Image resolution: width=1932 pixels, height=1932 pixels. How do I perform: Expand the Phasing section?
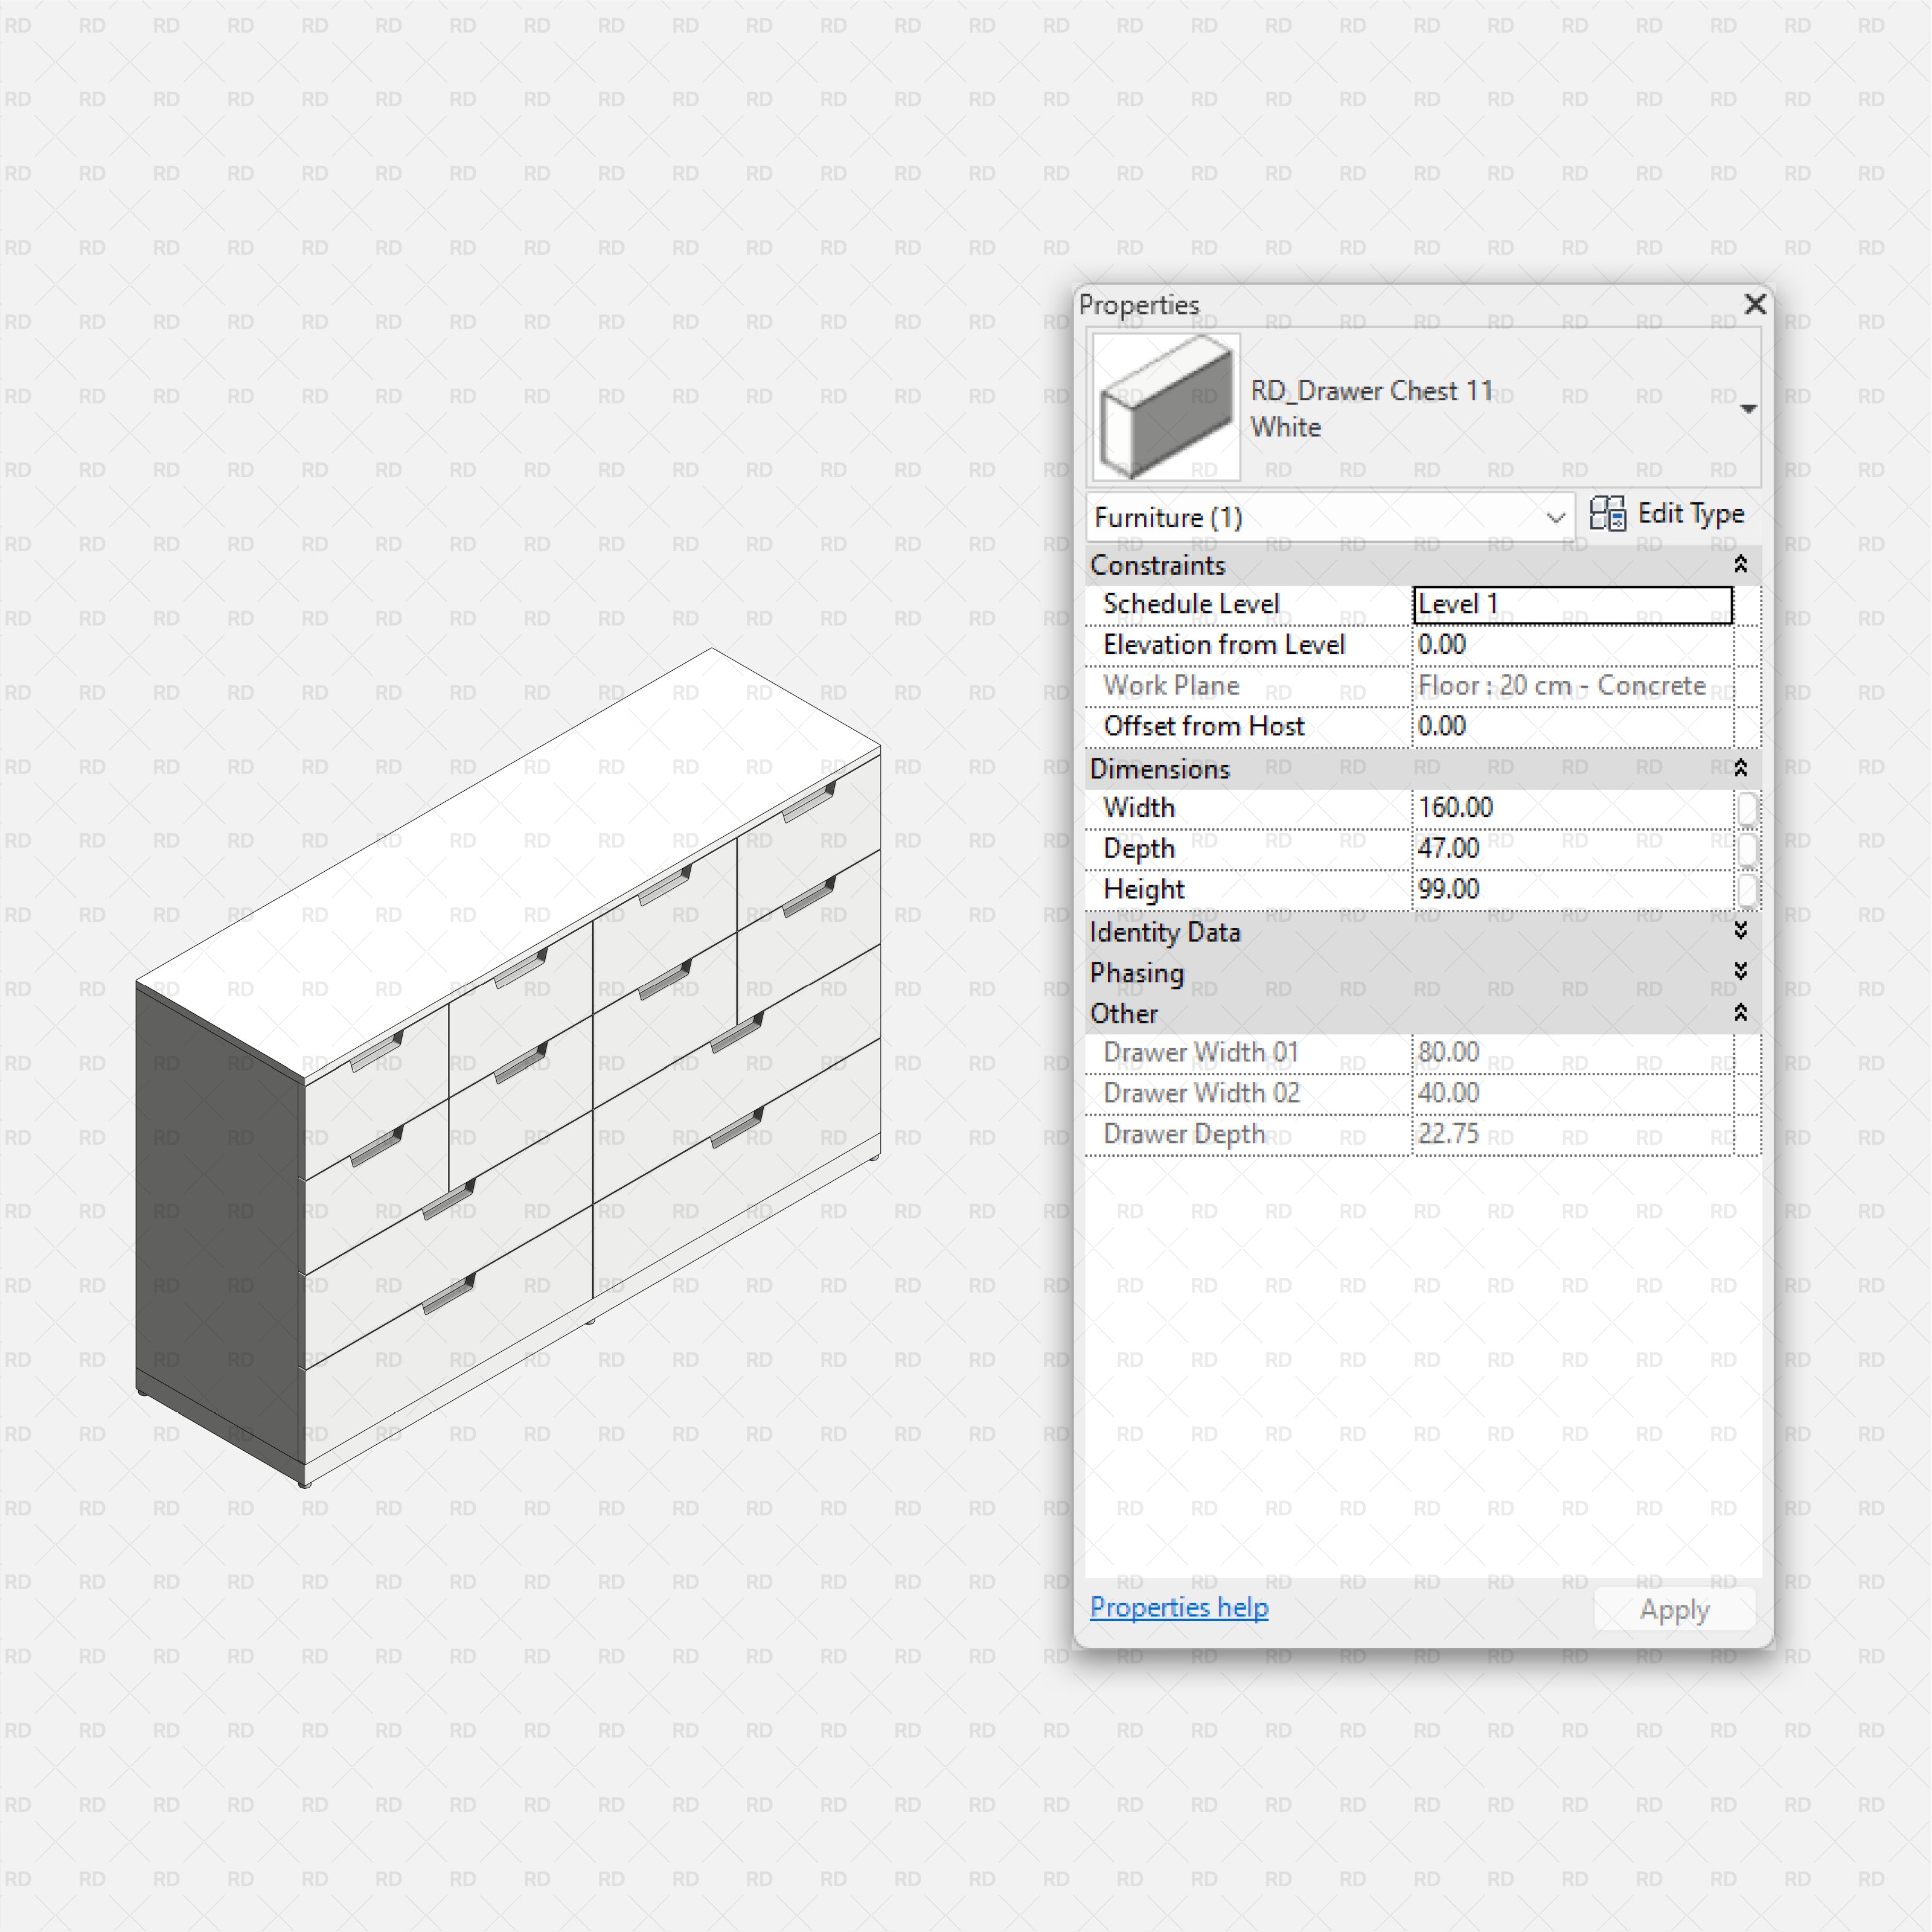pyautogui.click(x=1740, y=971)
